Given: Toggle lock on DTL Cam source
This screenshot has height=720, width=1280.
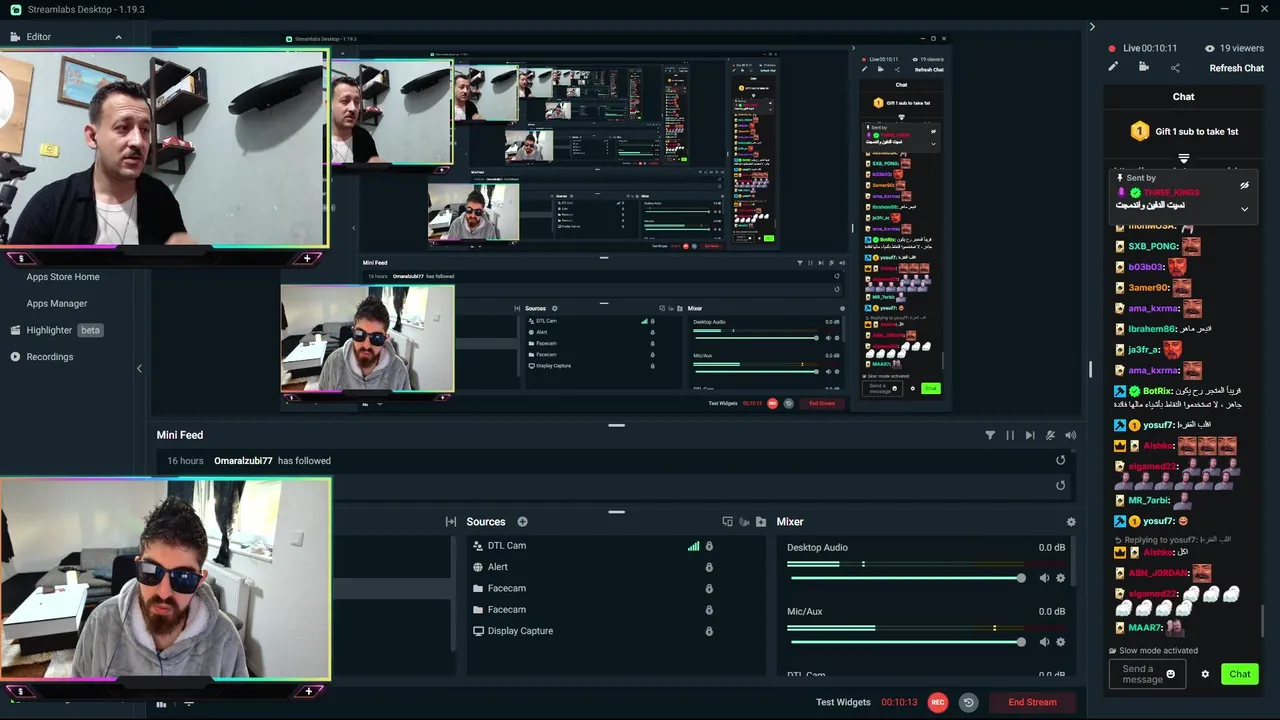Looking at the screenshot, I should tap(709, 546).
